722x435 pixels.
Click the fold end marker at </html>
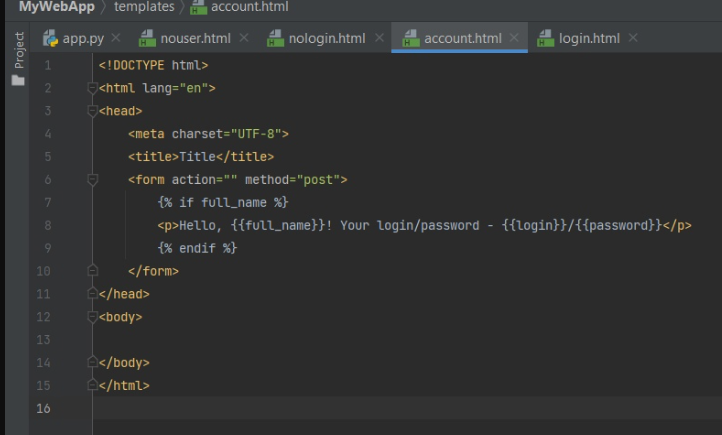point(93,385)
